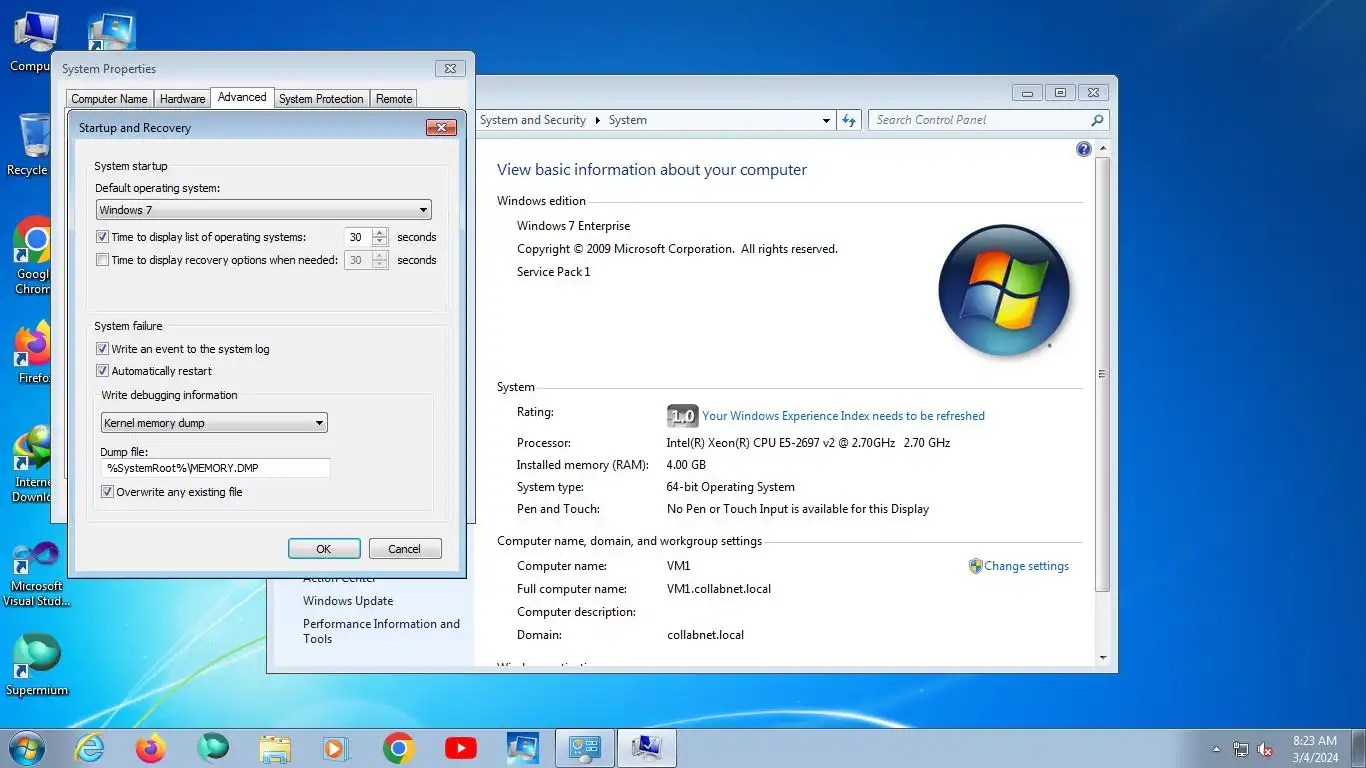
Task: Toggle Overwrite any existing file
Action: click(x=107, y=492)
